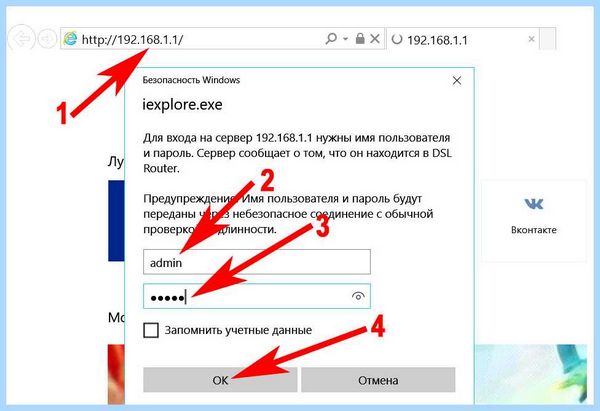
Task: Close the 192.168.1.1 tab
Action: tap(531, 39)
